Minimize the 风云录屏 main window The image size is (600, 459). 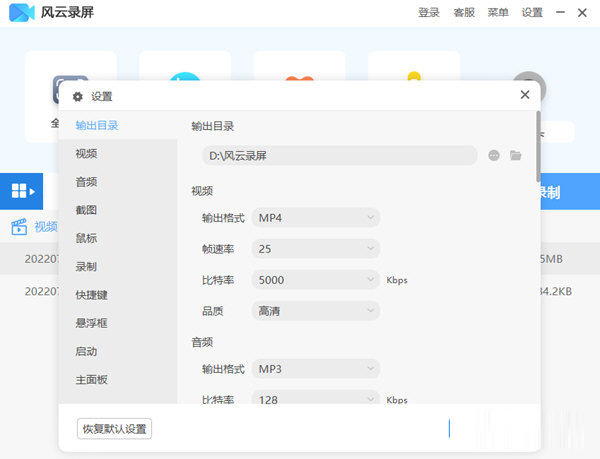tap(560, 13)
